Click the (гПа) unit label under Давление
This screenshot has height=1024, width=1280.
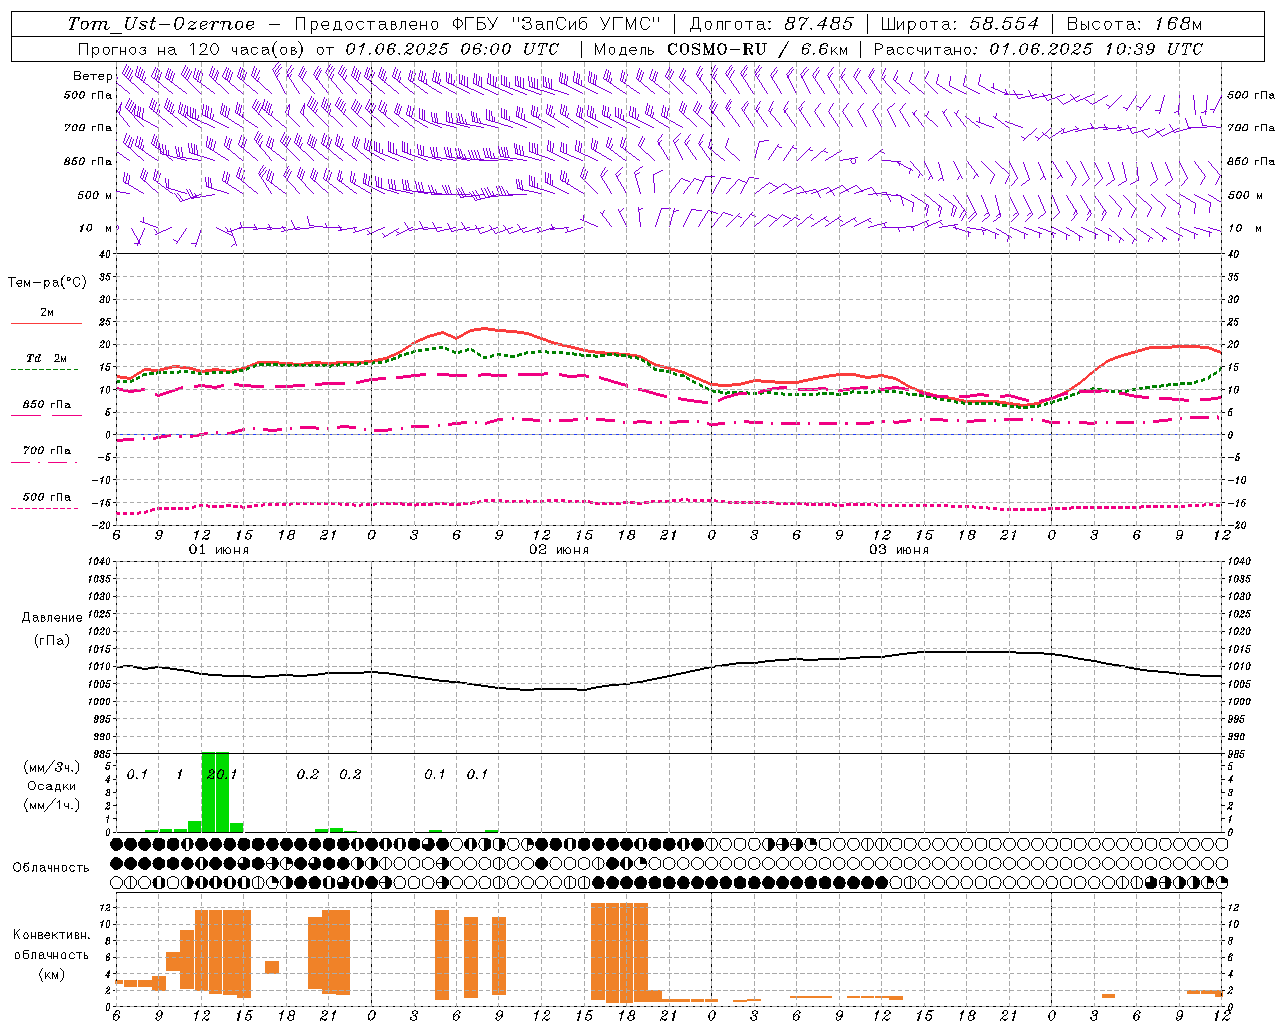pyautogui.click(x=51, y=640)
